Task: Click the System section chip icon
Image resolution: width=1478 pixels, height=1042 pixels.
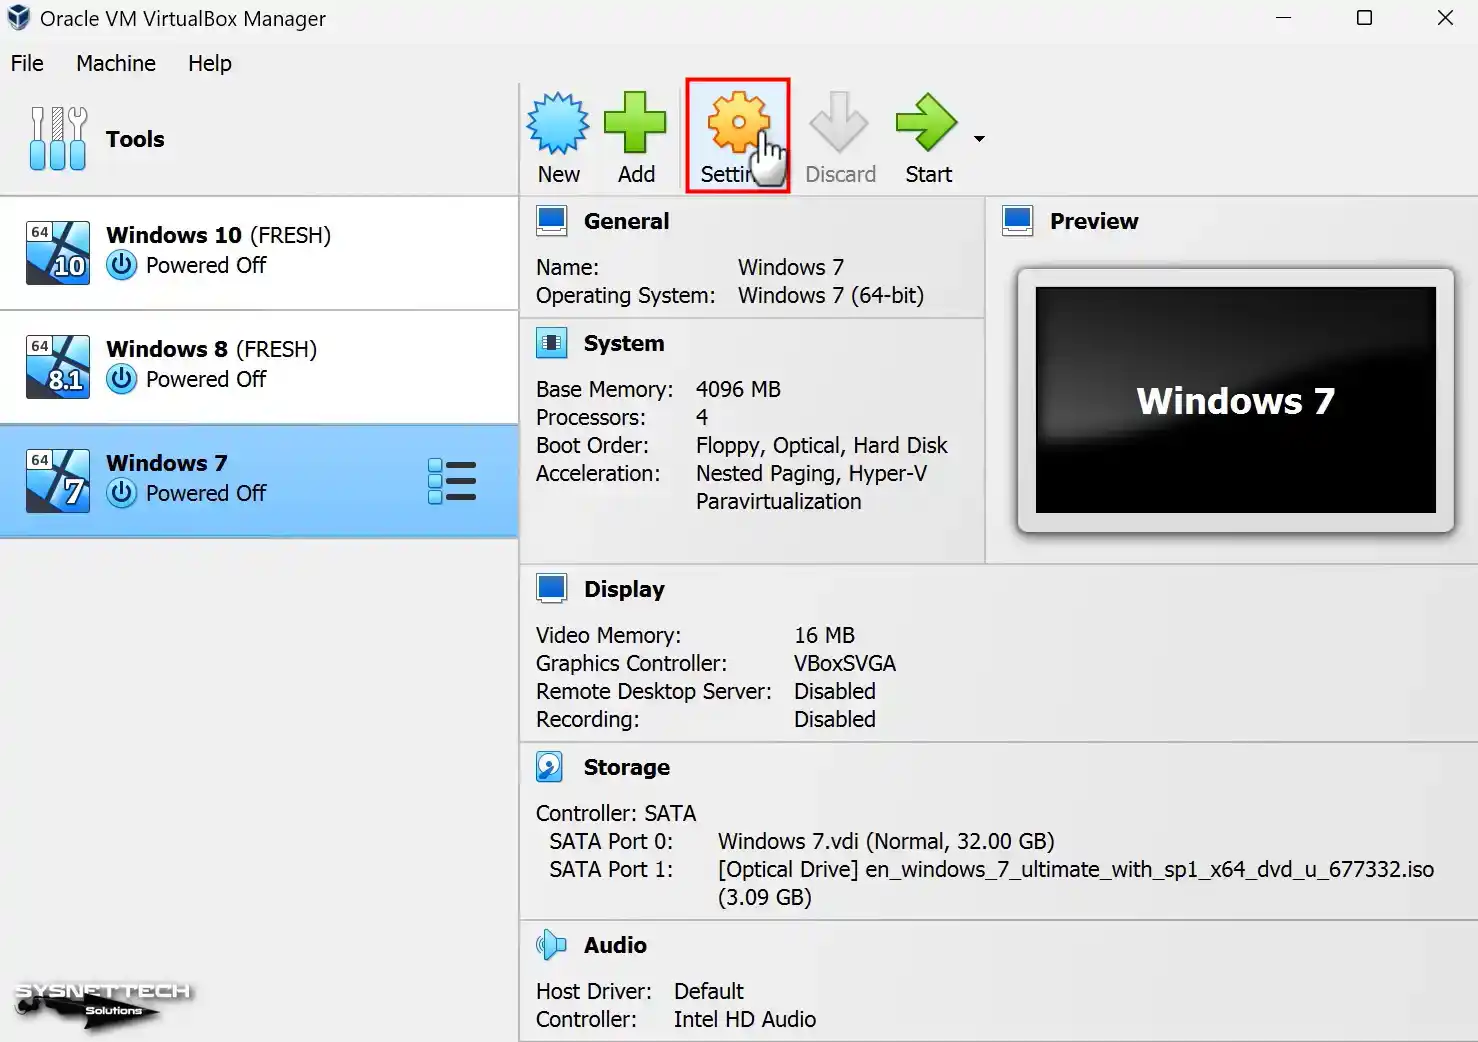Action: (552, 343)
